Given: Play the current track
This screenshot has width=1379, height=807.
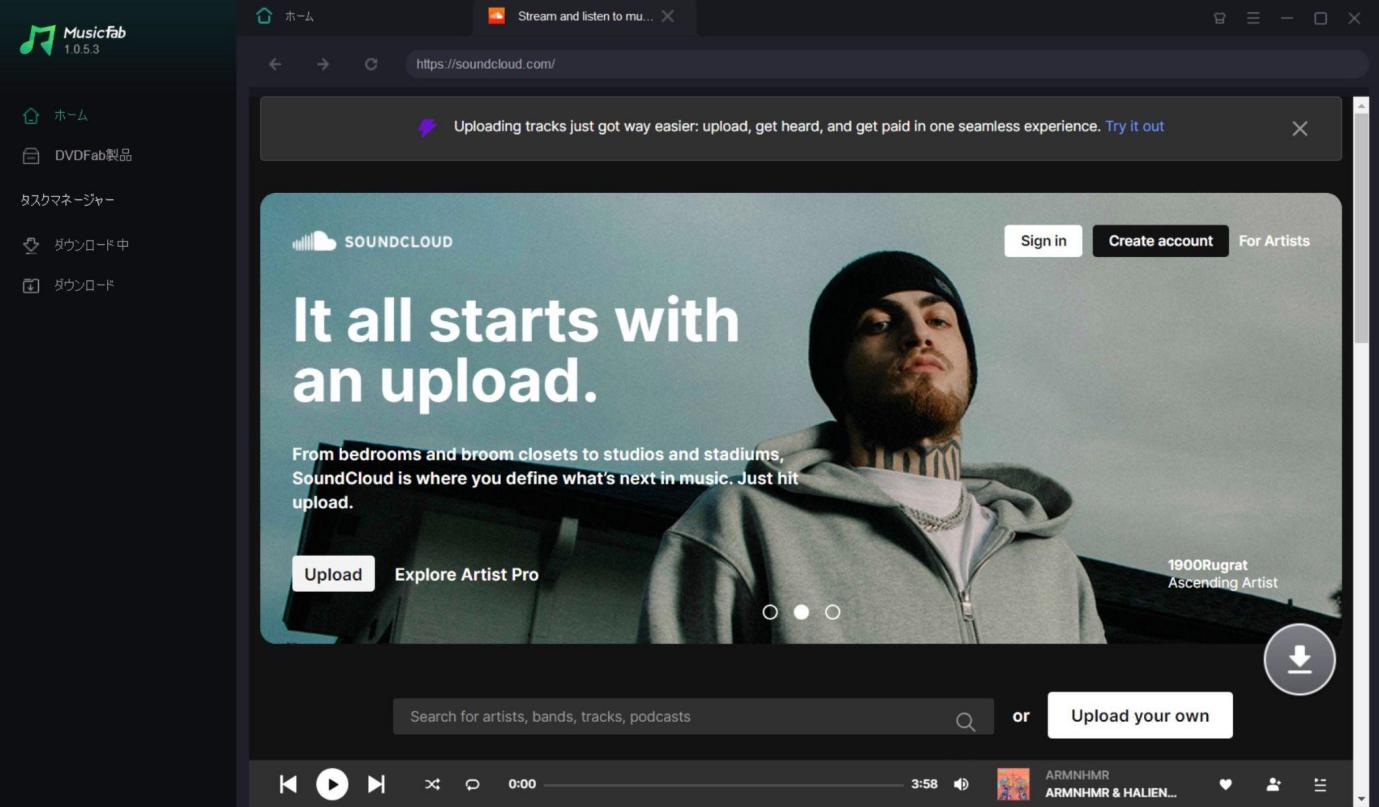Looking at the screenshot, I should [332, 784].
